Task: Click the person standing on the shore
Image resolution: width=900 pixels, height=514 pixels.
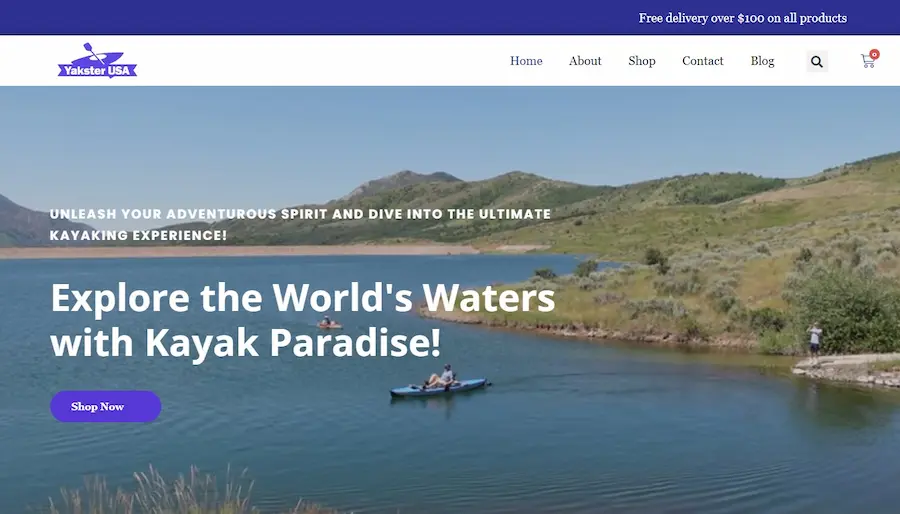Action: coord(814,340)
